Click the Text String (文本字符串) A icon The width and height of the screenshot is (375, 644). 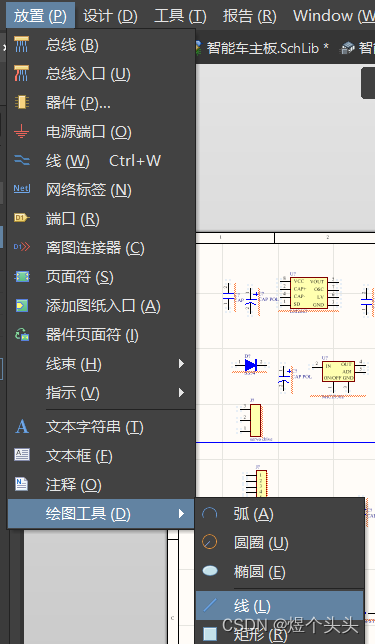point(22,426)
